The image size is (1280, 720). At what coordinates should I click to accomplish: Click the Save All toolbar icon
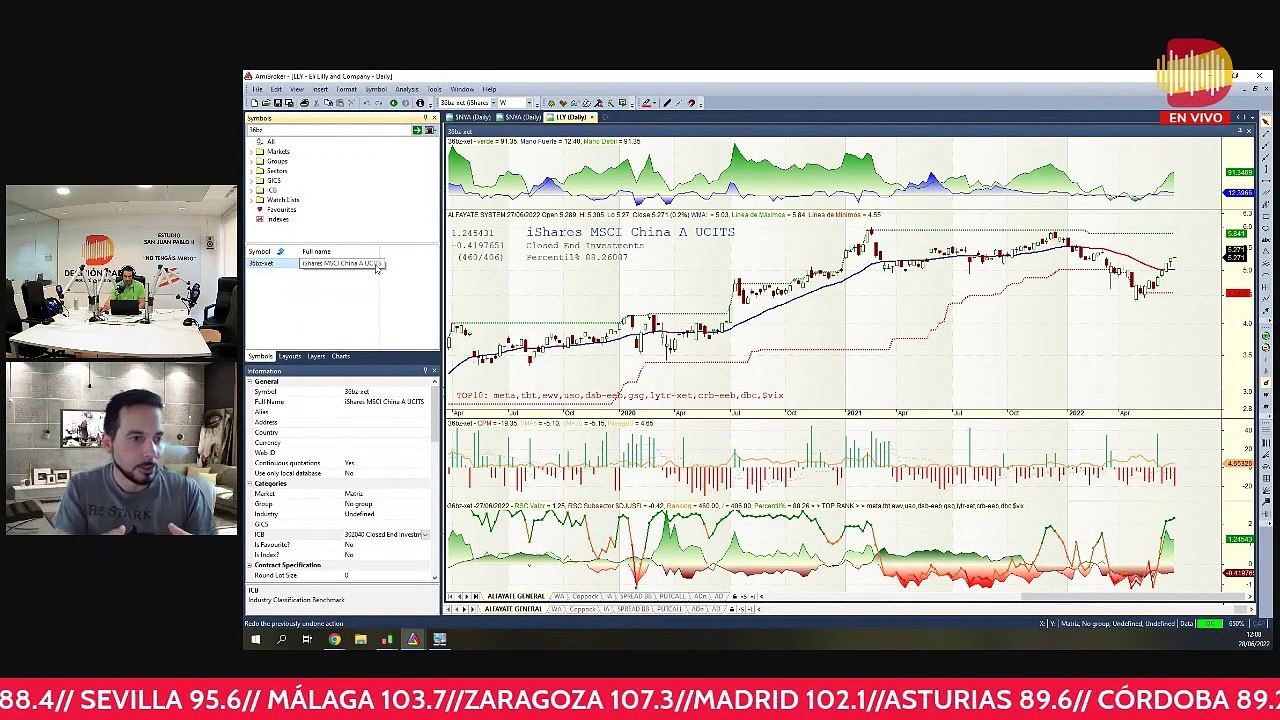pyautogui.click(x=289, y=103)
